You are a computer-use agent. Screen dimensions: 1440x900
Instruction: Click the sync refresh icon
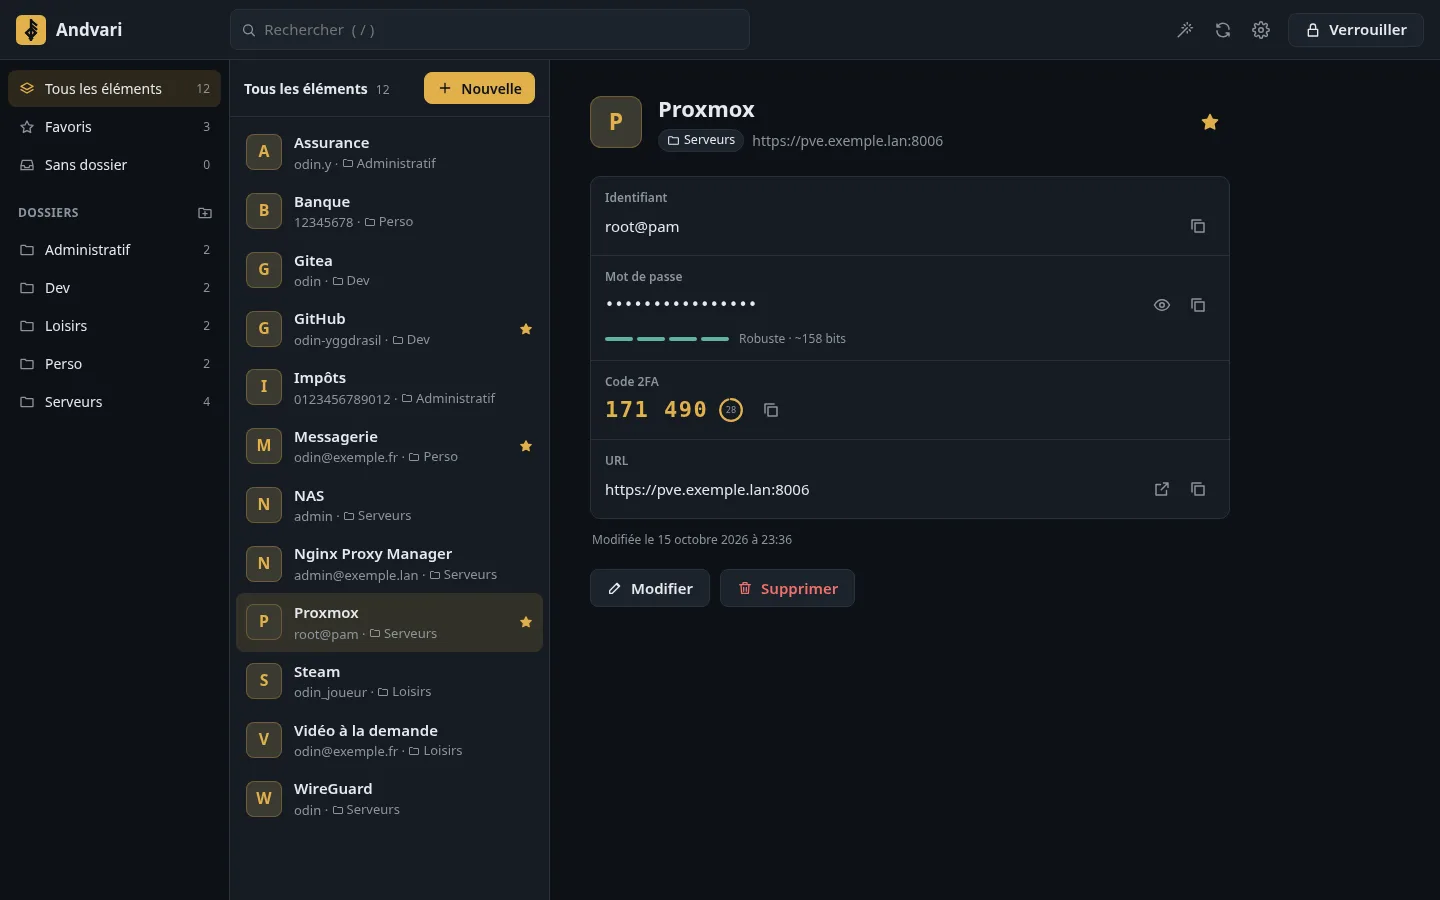tap(1223, 30)
